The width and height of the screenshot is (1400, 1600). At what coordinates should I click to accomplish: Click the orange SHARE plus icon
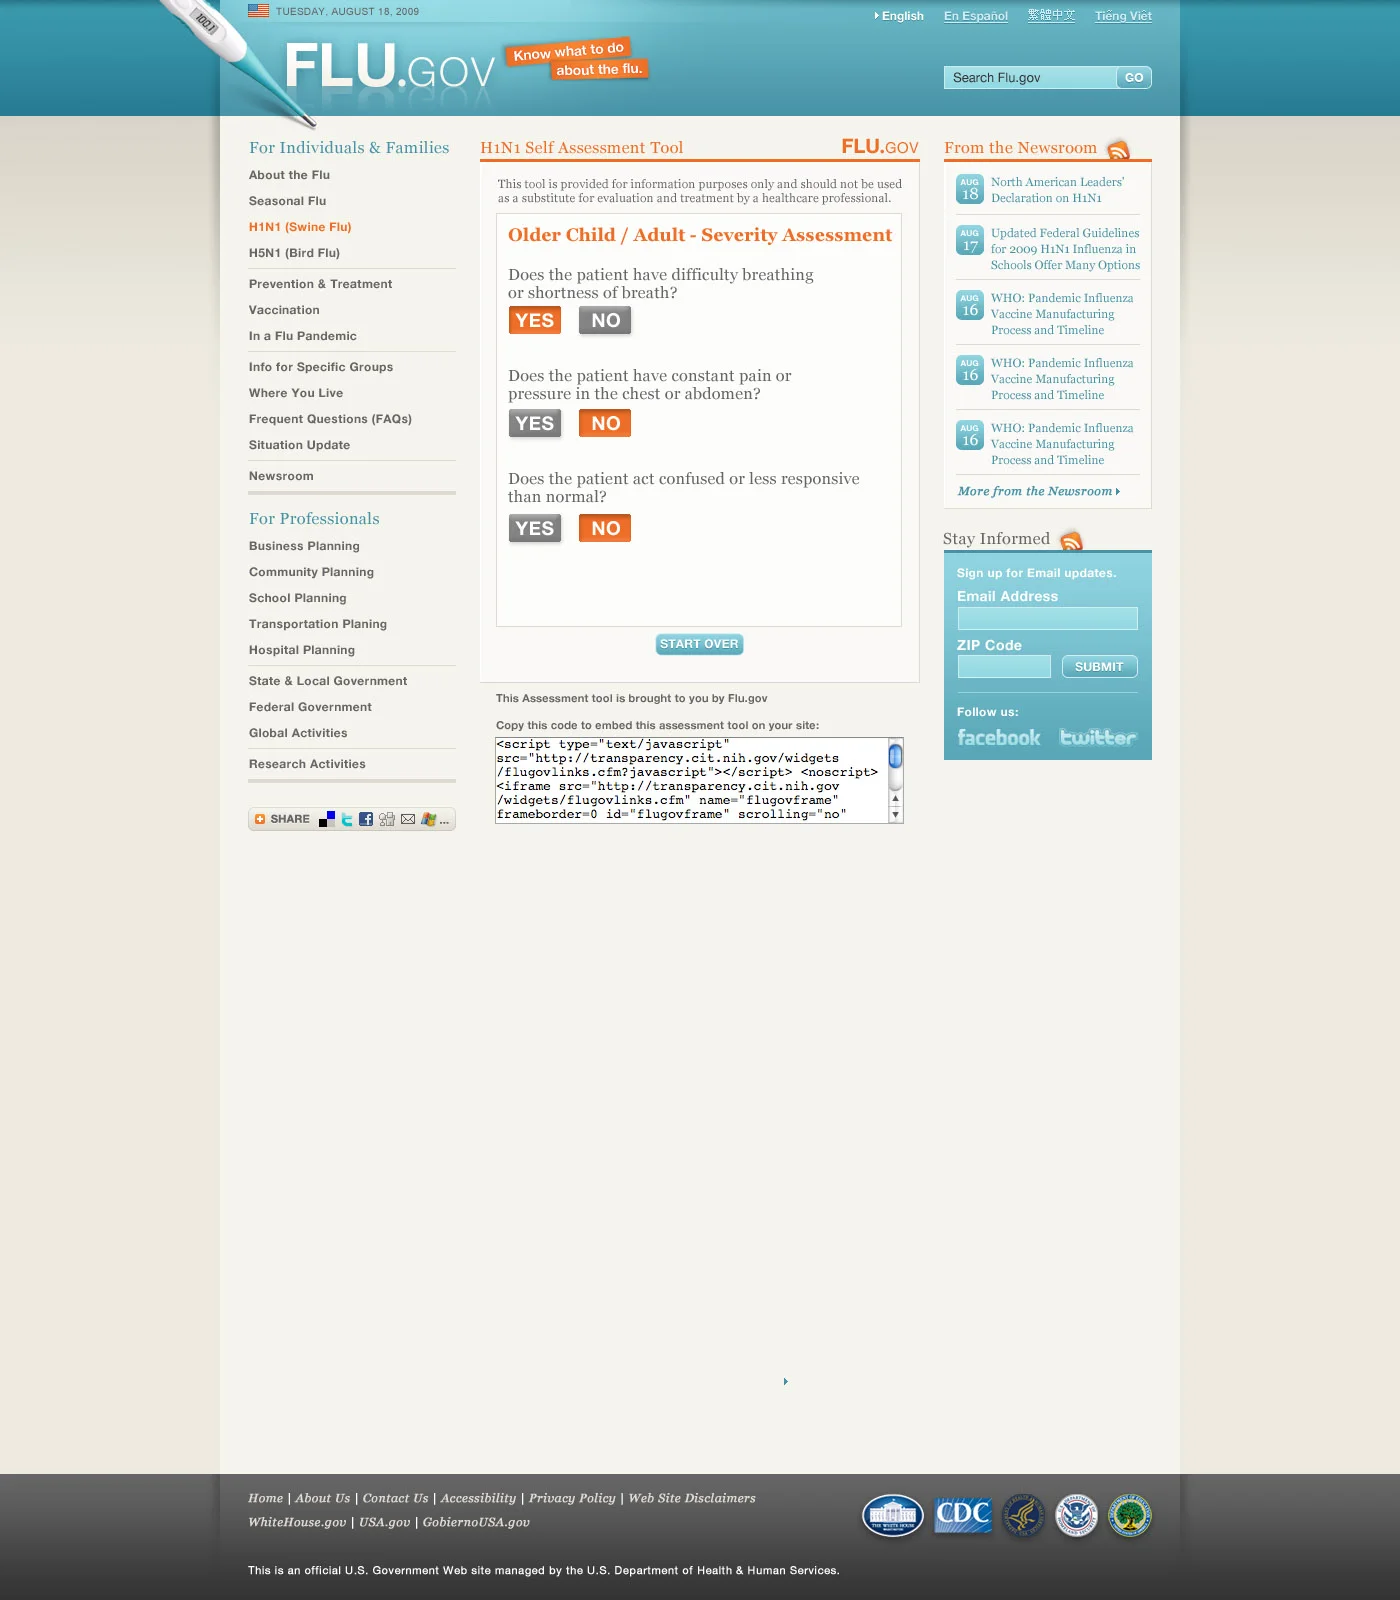click(260, 819)
